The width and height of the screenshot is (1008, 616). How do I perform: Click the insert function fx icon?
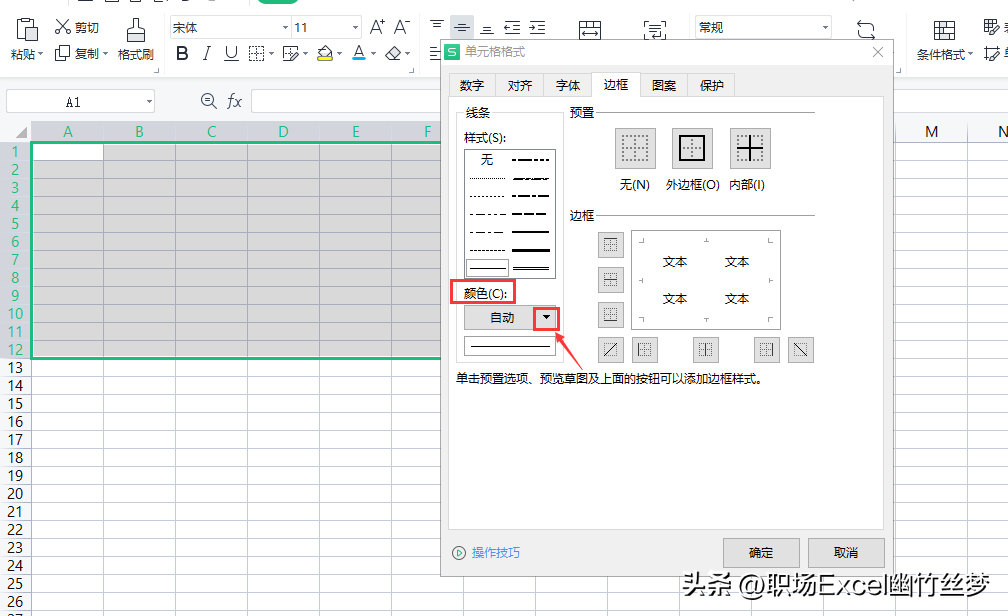coord(235,101)
